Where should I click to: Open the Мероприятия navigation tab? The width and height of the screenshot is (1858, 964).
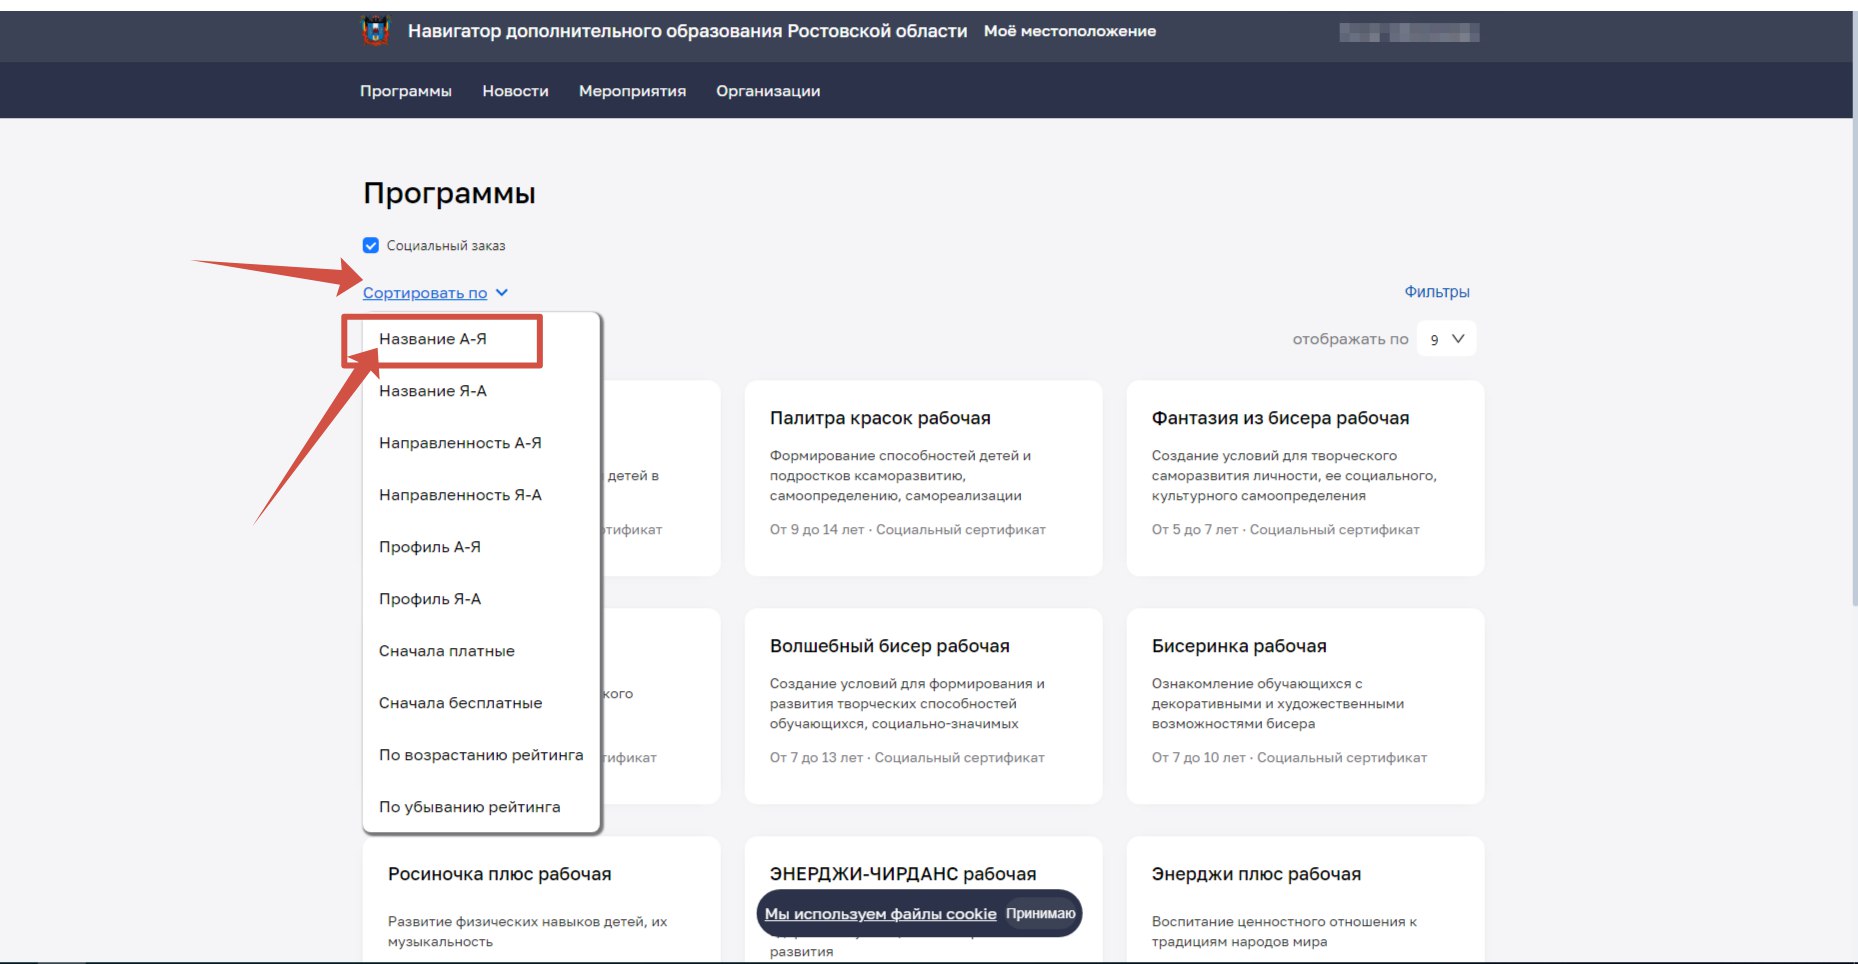coord(632,91)
